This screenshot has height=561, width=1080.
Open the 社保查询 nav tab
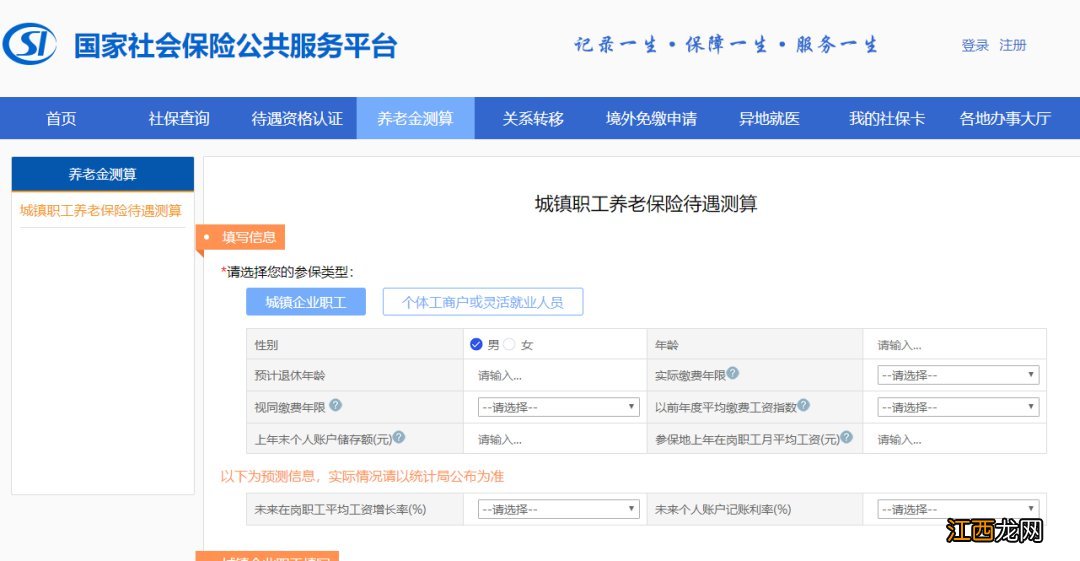[179, 119]
